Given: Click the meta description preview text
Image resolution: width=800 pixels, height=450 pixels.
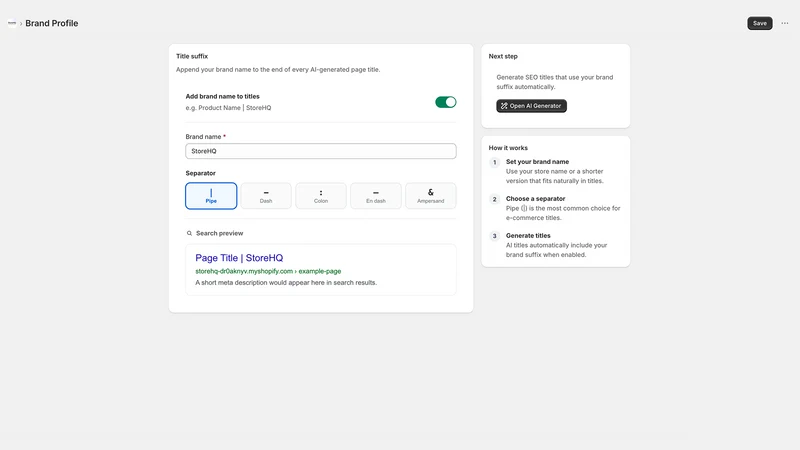Looking at the screenshot, I should 286,283.
